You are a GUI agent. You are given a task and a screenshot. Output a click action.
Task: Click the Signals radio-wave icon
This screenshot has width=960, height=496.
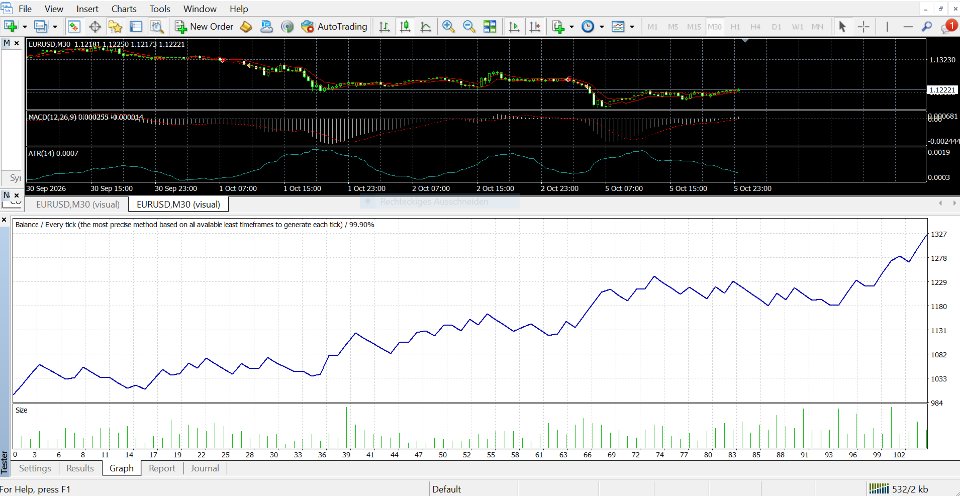tap(287, 26)
